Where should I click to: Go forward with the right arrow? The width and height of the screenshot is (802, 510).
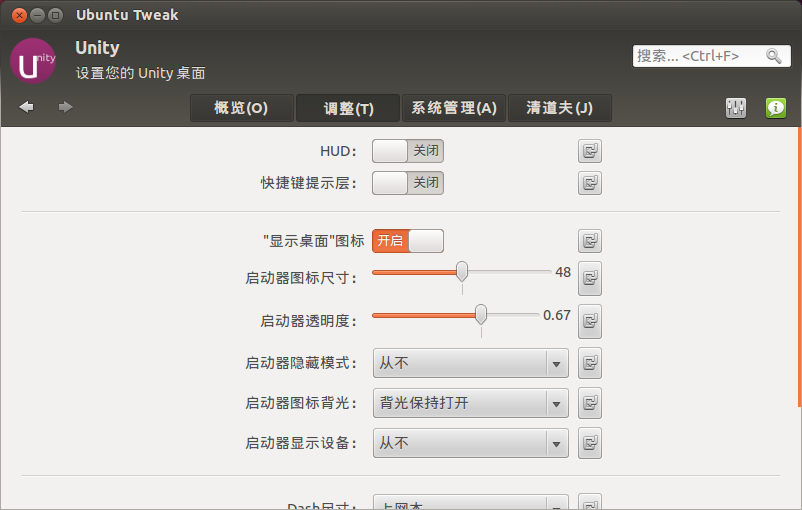65,107
